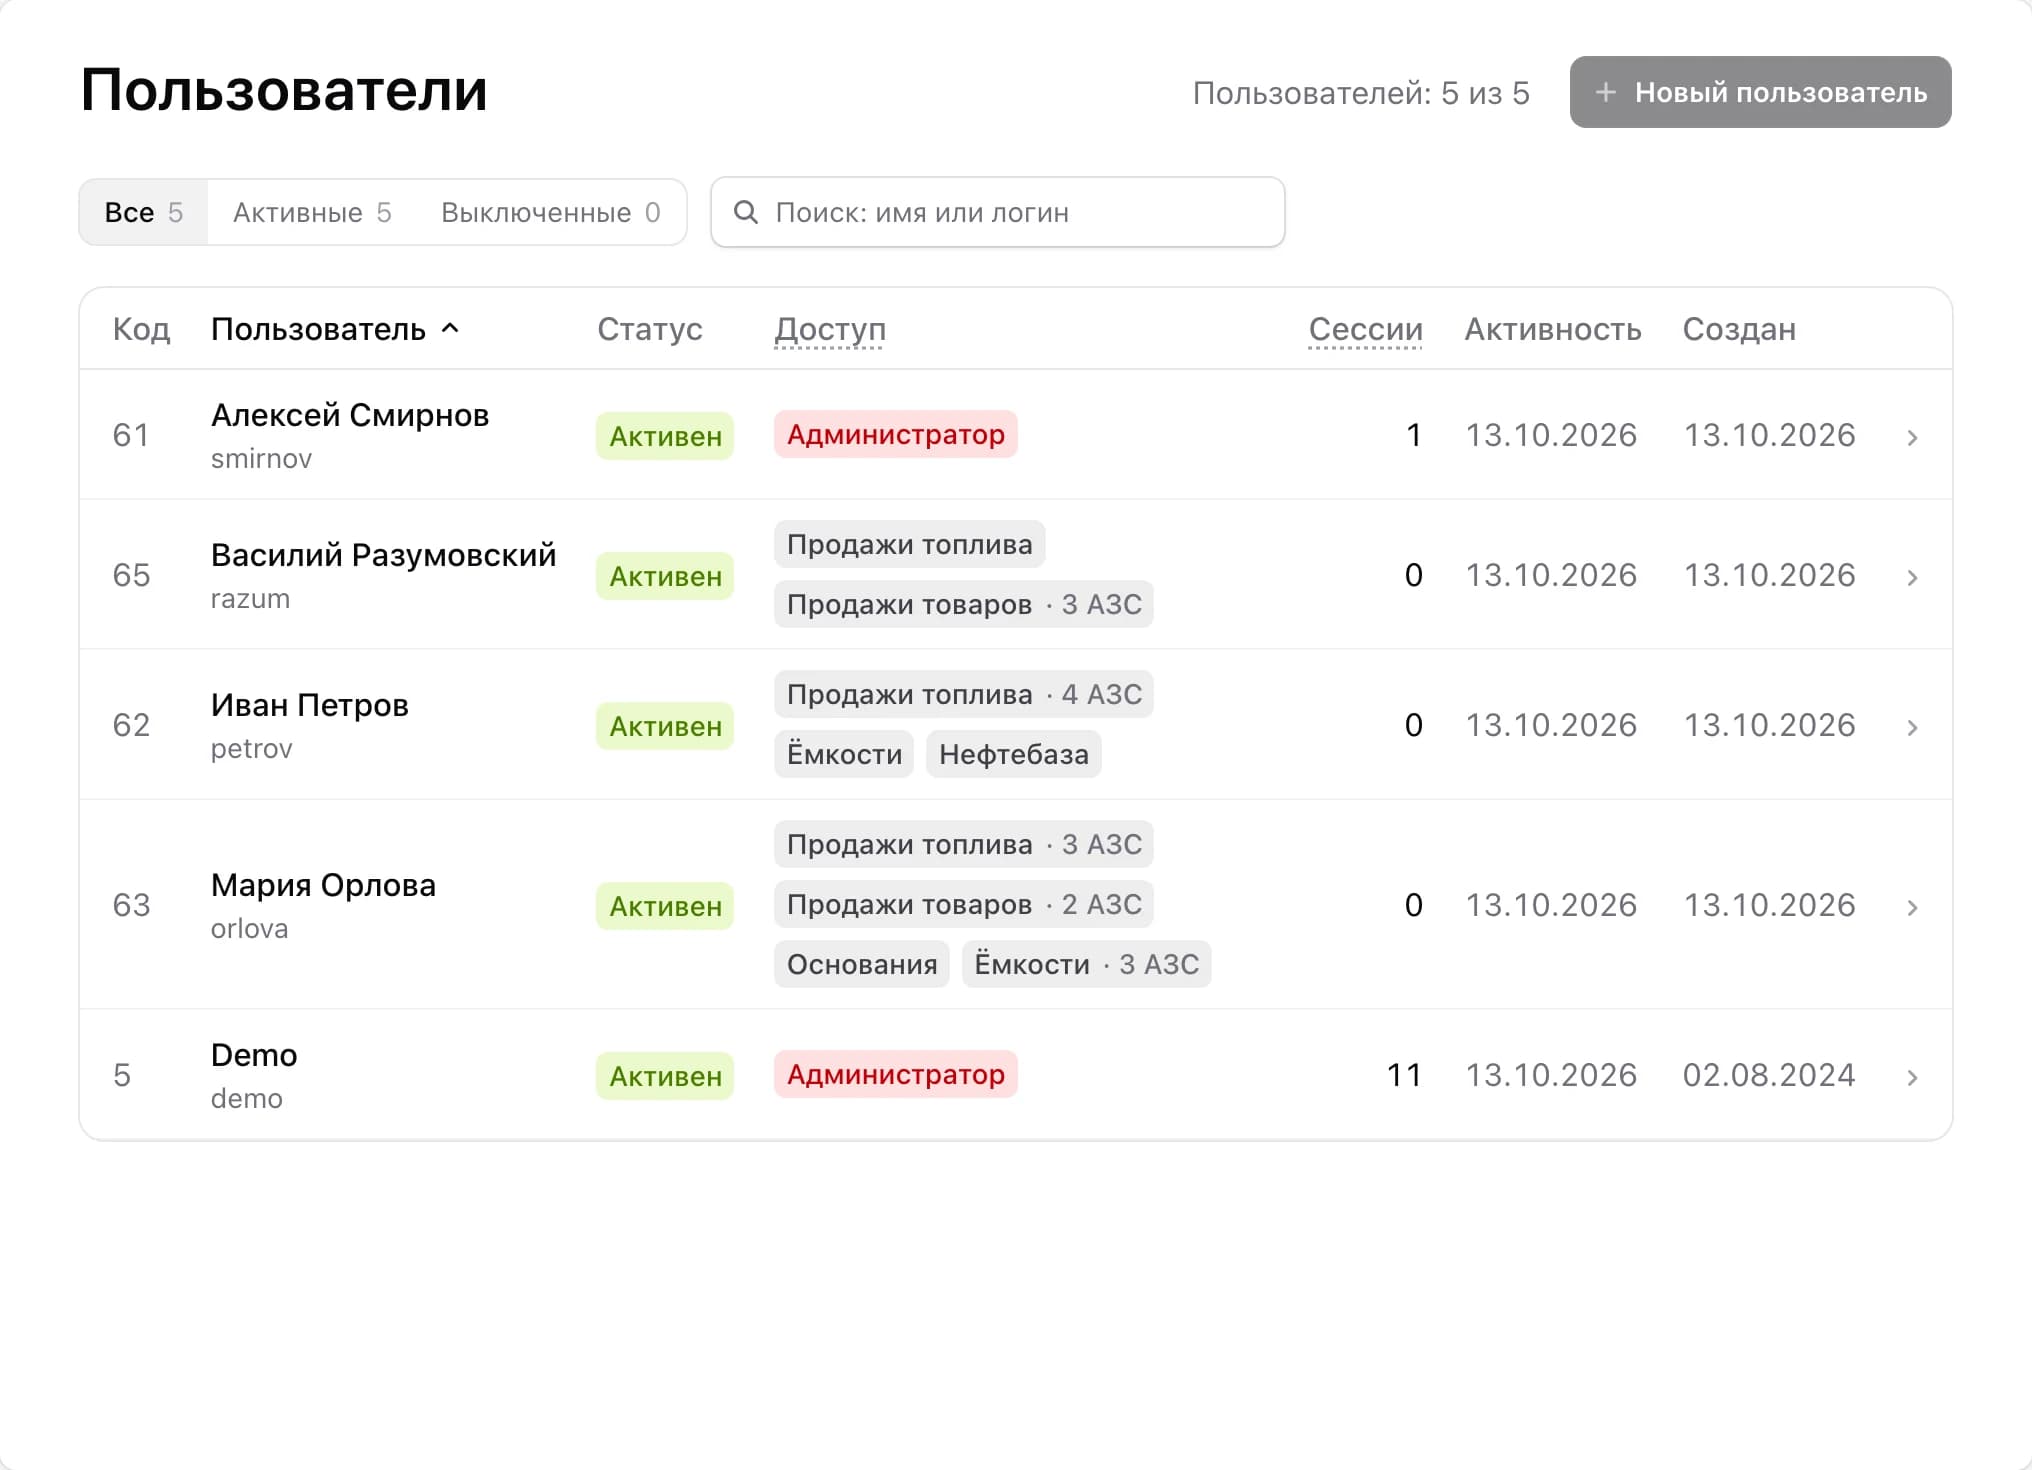Viewport: 2032px width, 1470px height.
Task: Click the Продажи топлива · 3 АЗС tag
Action: (964, 844)
